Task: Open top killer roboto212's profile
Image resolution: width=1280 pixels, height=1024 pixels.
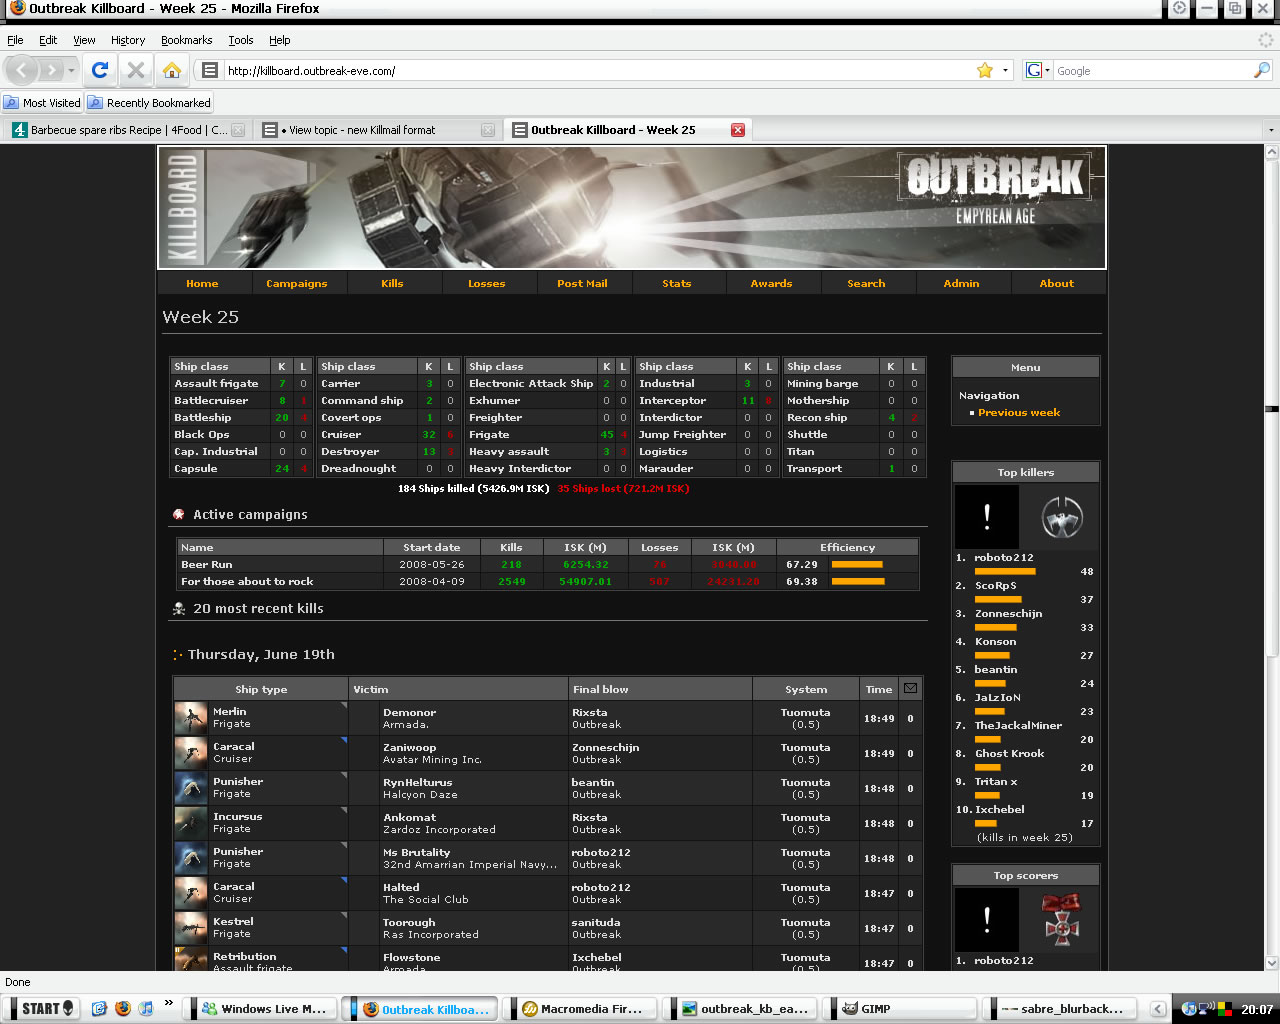Action: click(x=1004, y=557)
